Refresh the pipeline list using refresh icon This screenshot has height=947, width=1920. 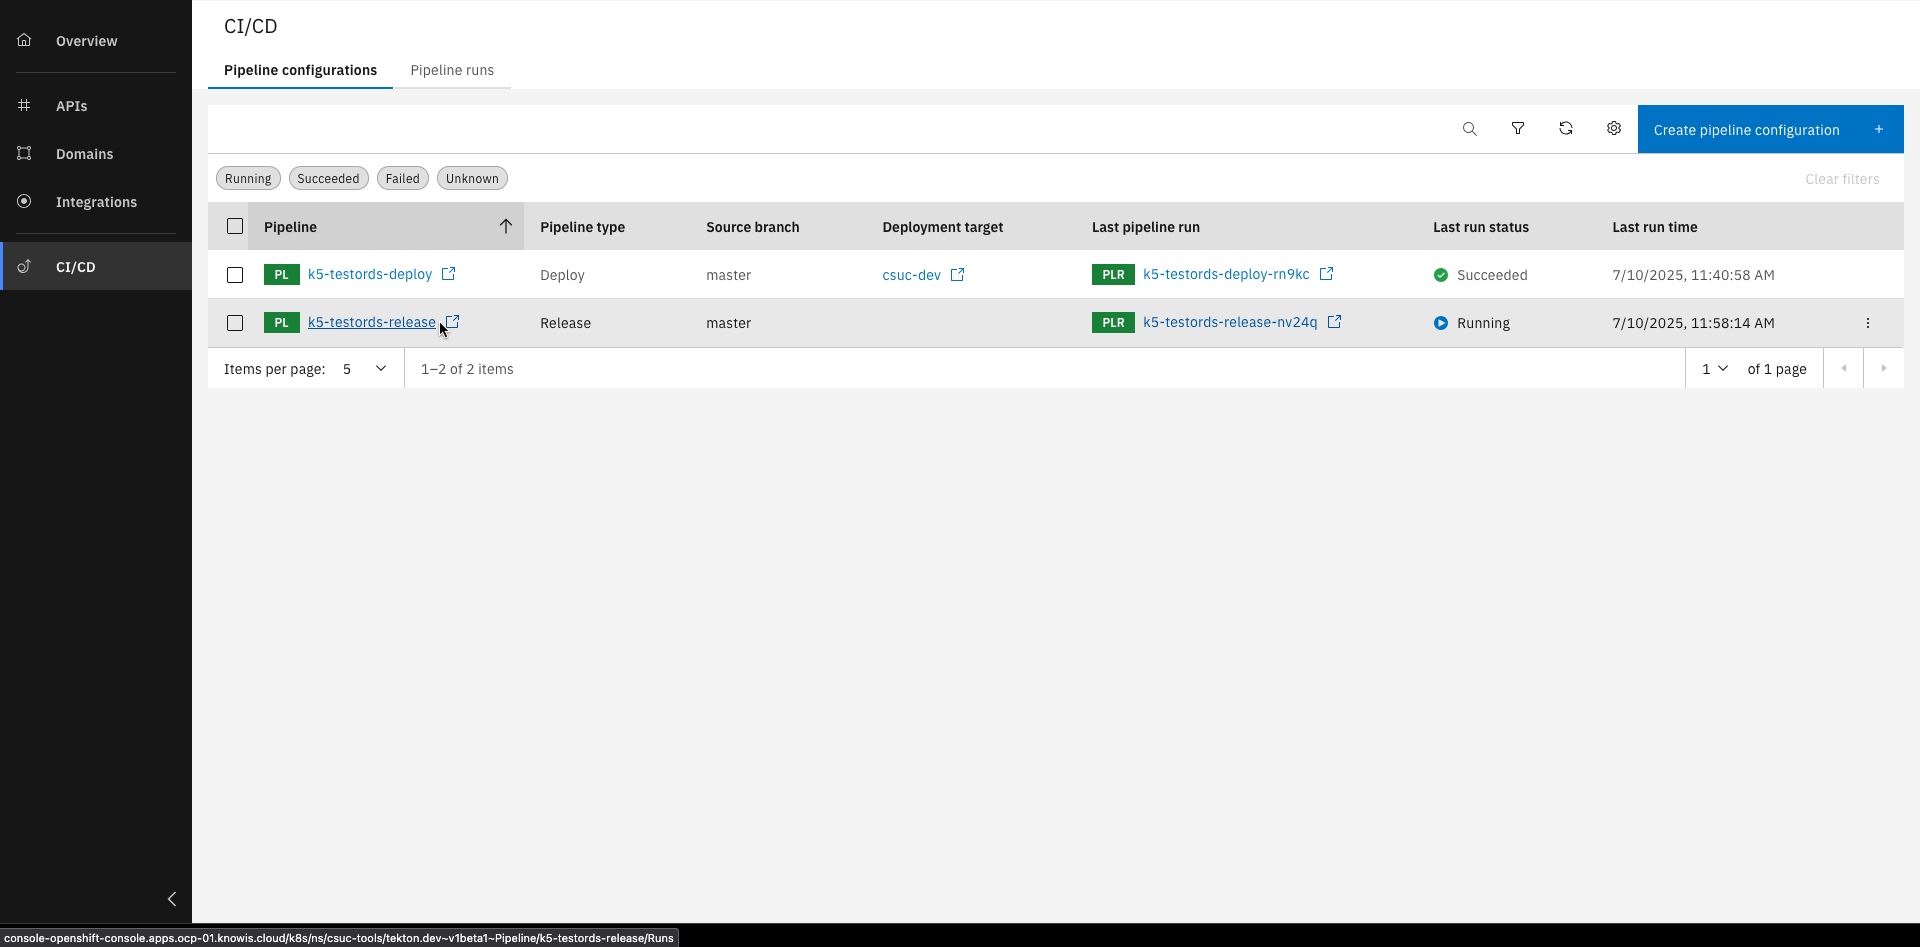click(1566, 128)
